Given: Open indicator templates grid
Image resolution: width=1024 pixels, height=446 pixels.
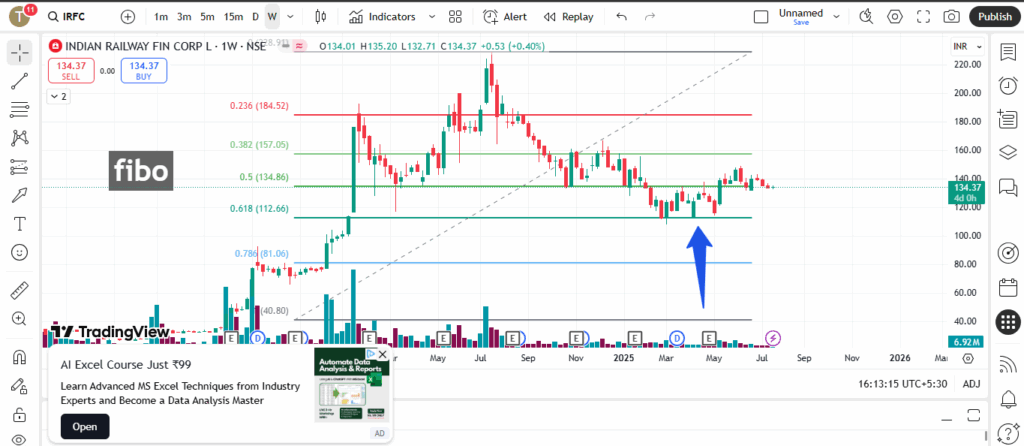Looking at the screenshot, I should pyautogui.click(x=455, y=17).
